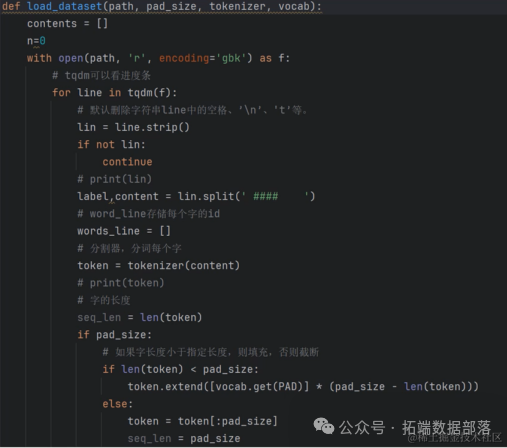The height and width of the screenshot is (448, 507).
Task: Click the '# tqdm' progress bar comment
Action: [101, 76]
